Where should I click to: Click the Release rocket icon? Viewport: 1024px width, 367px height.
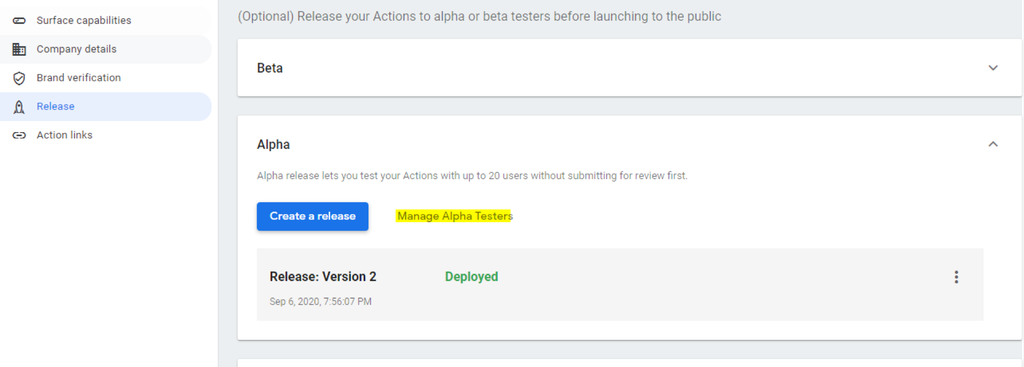click(x=19, y=106)
